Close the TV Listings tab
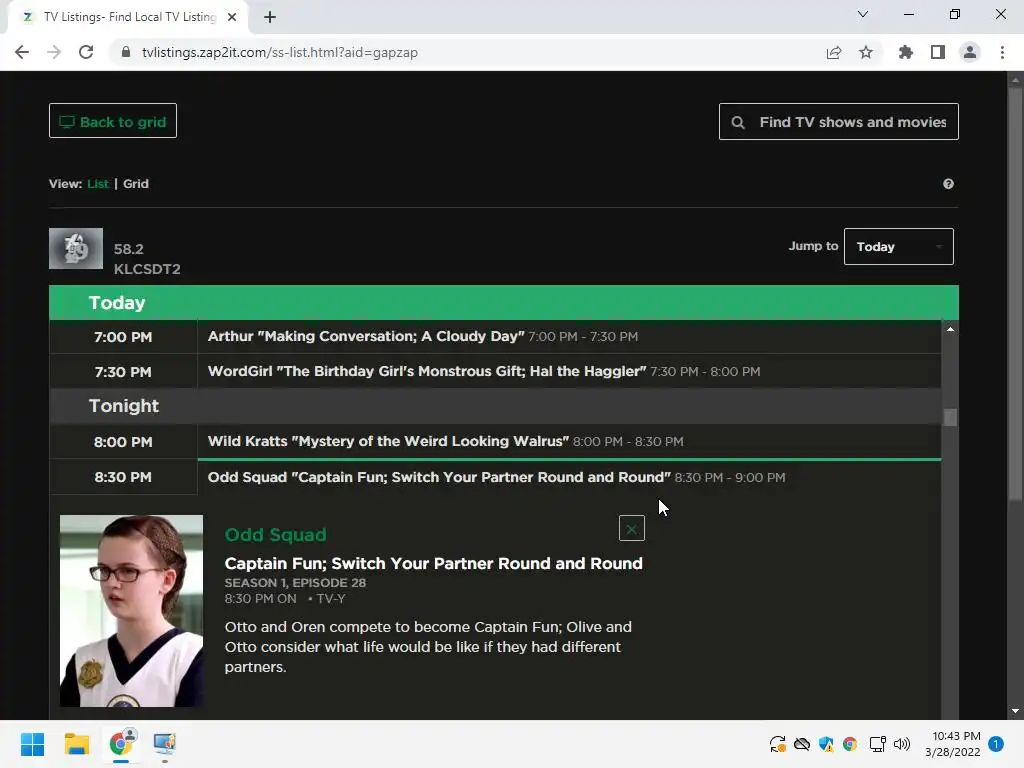Image resolution: width=1024 pixels, height=768 pixels. (232, 17)
